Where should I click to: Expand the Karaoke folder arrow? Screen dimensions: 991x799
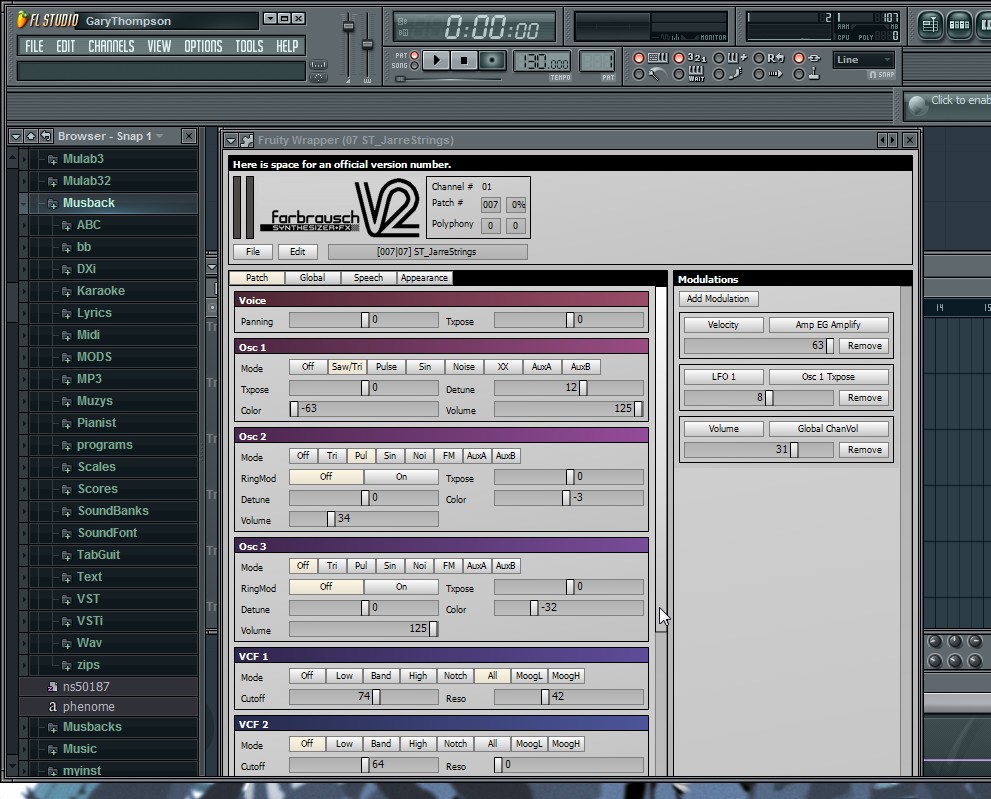[x=23, y=291]
